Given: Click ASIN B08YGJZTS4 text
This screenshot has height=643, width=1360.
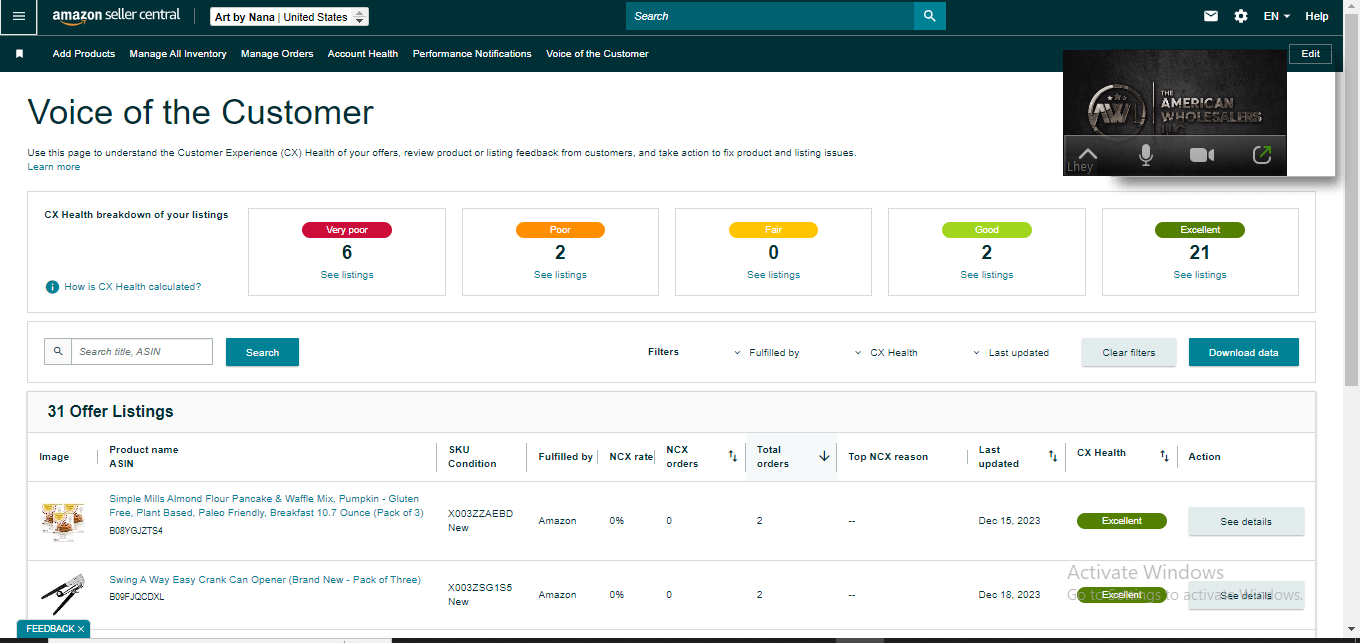Looking at the screenshot, I should [136, 531].
